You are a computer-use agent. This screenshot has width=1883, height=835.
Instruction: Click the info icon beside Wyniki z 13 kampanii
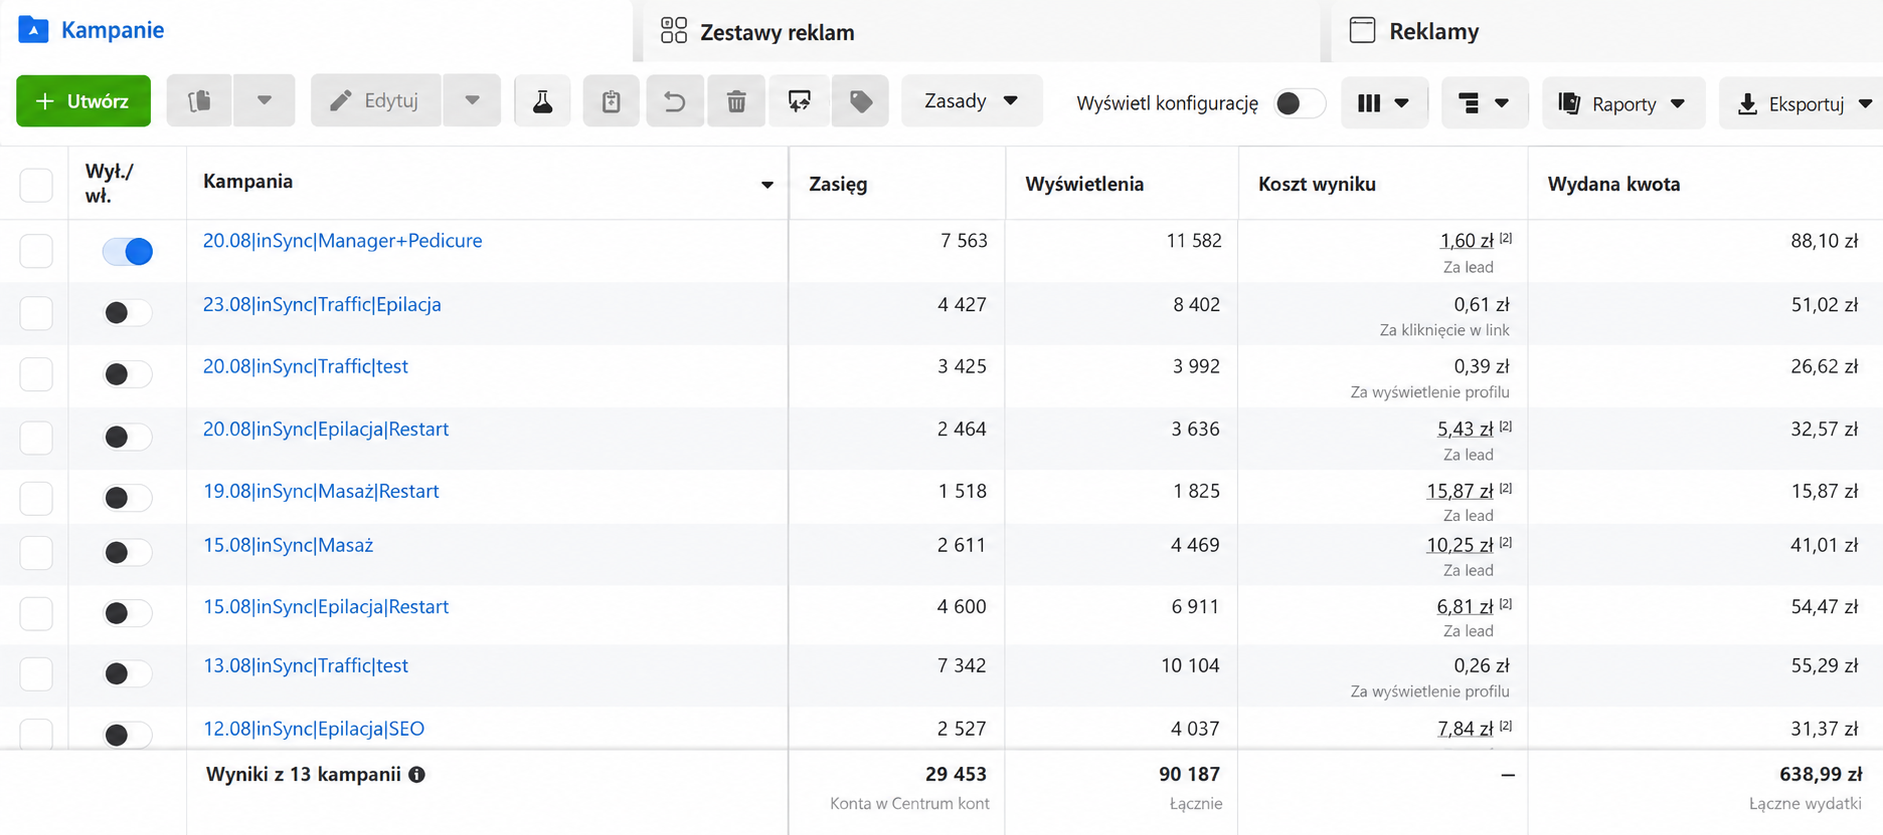417,774
